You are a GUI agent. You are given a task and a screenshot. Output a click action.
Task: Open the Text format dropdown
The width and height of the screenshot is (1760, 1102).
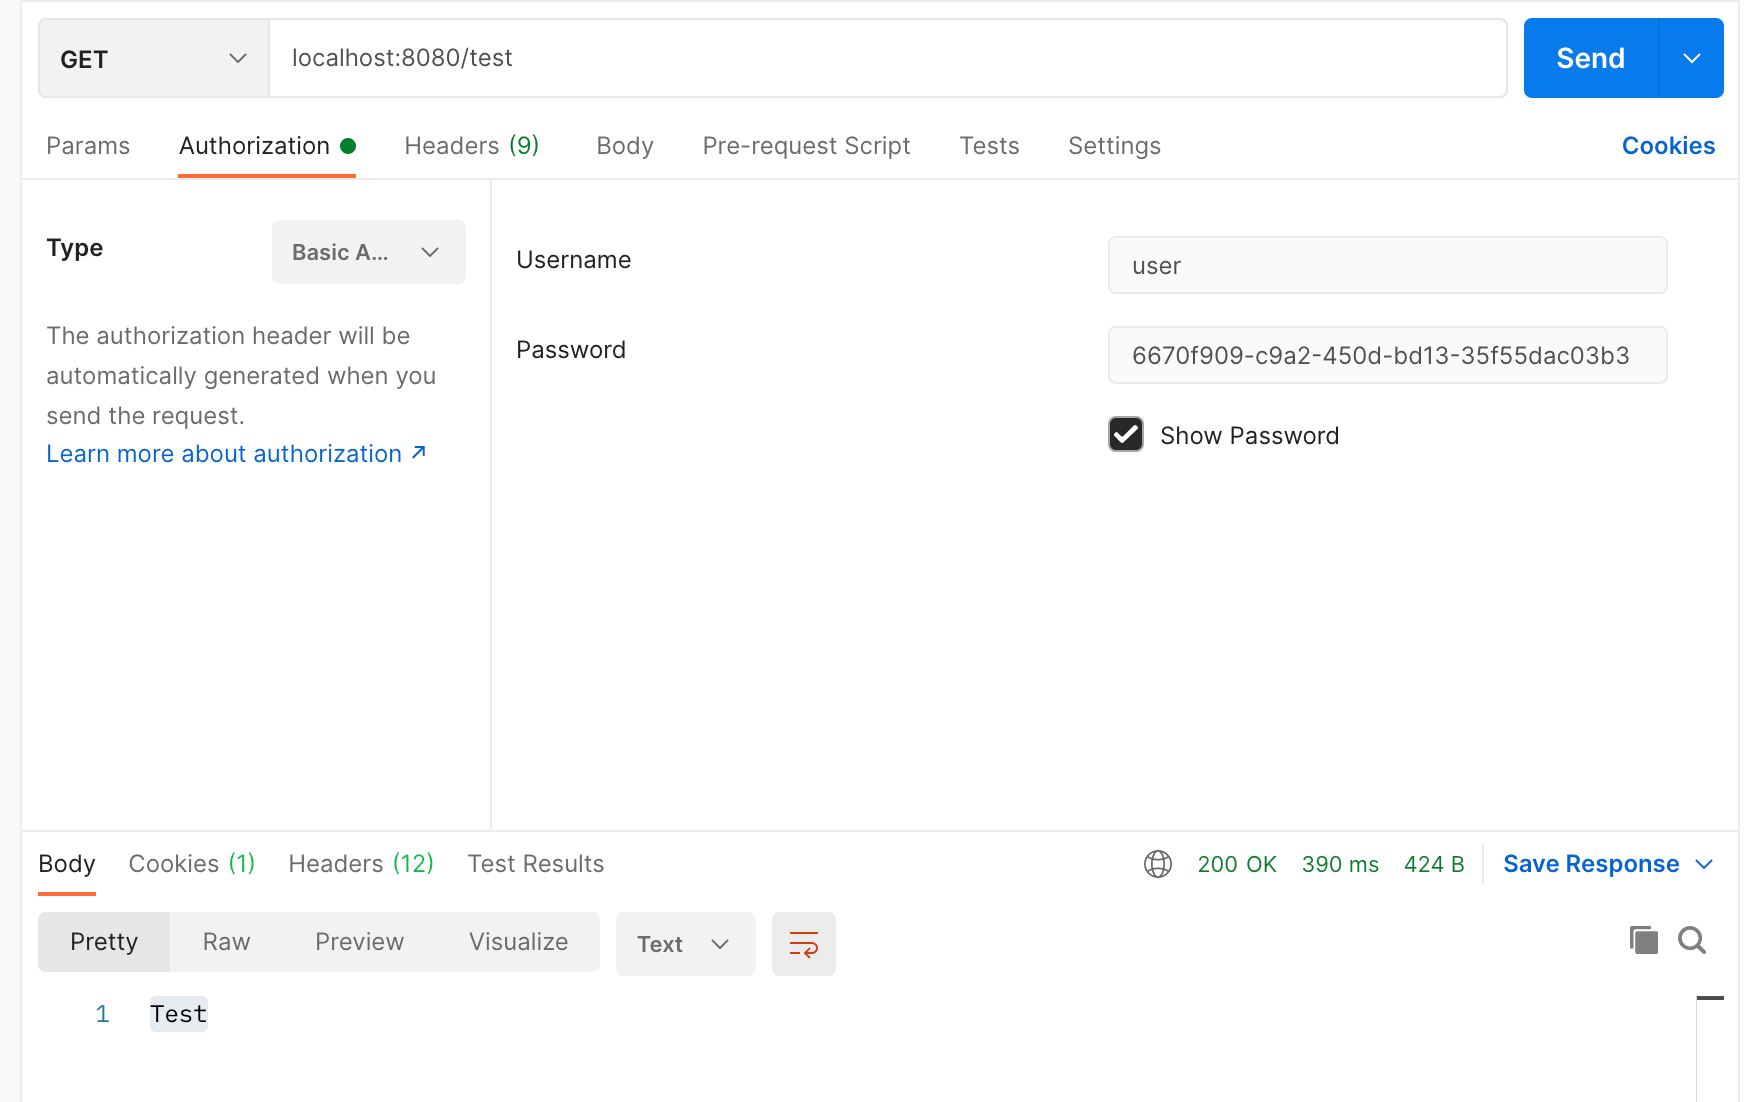pos(685,943)
